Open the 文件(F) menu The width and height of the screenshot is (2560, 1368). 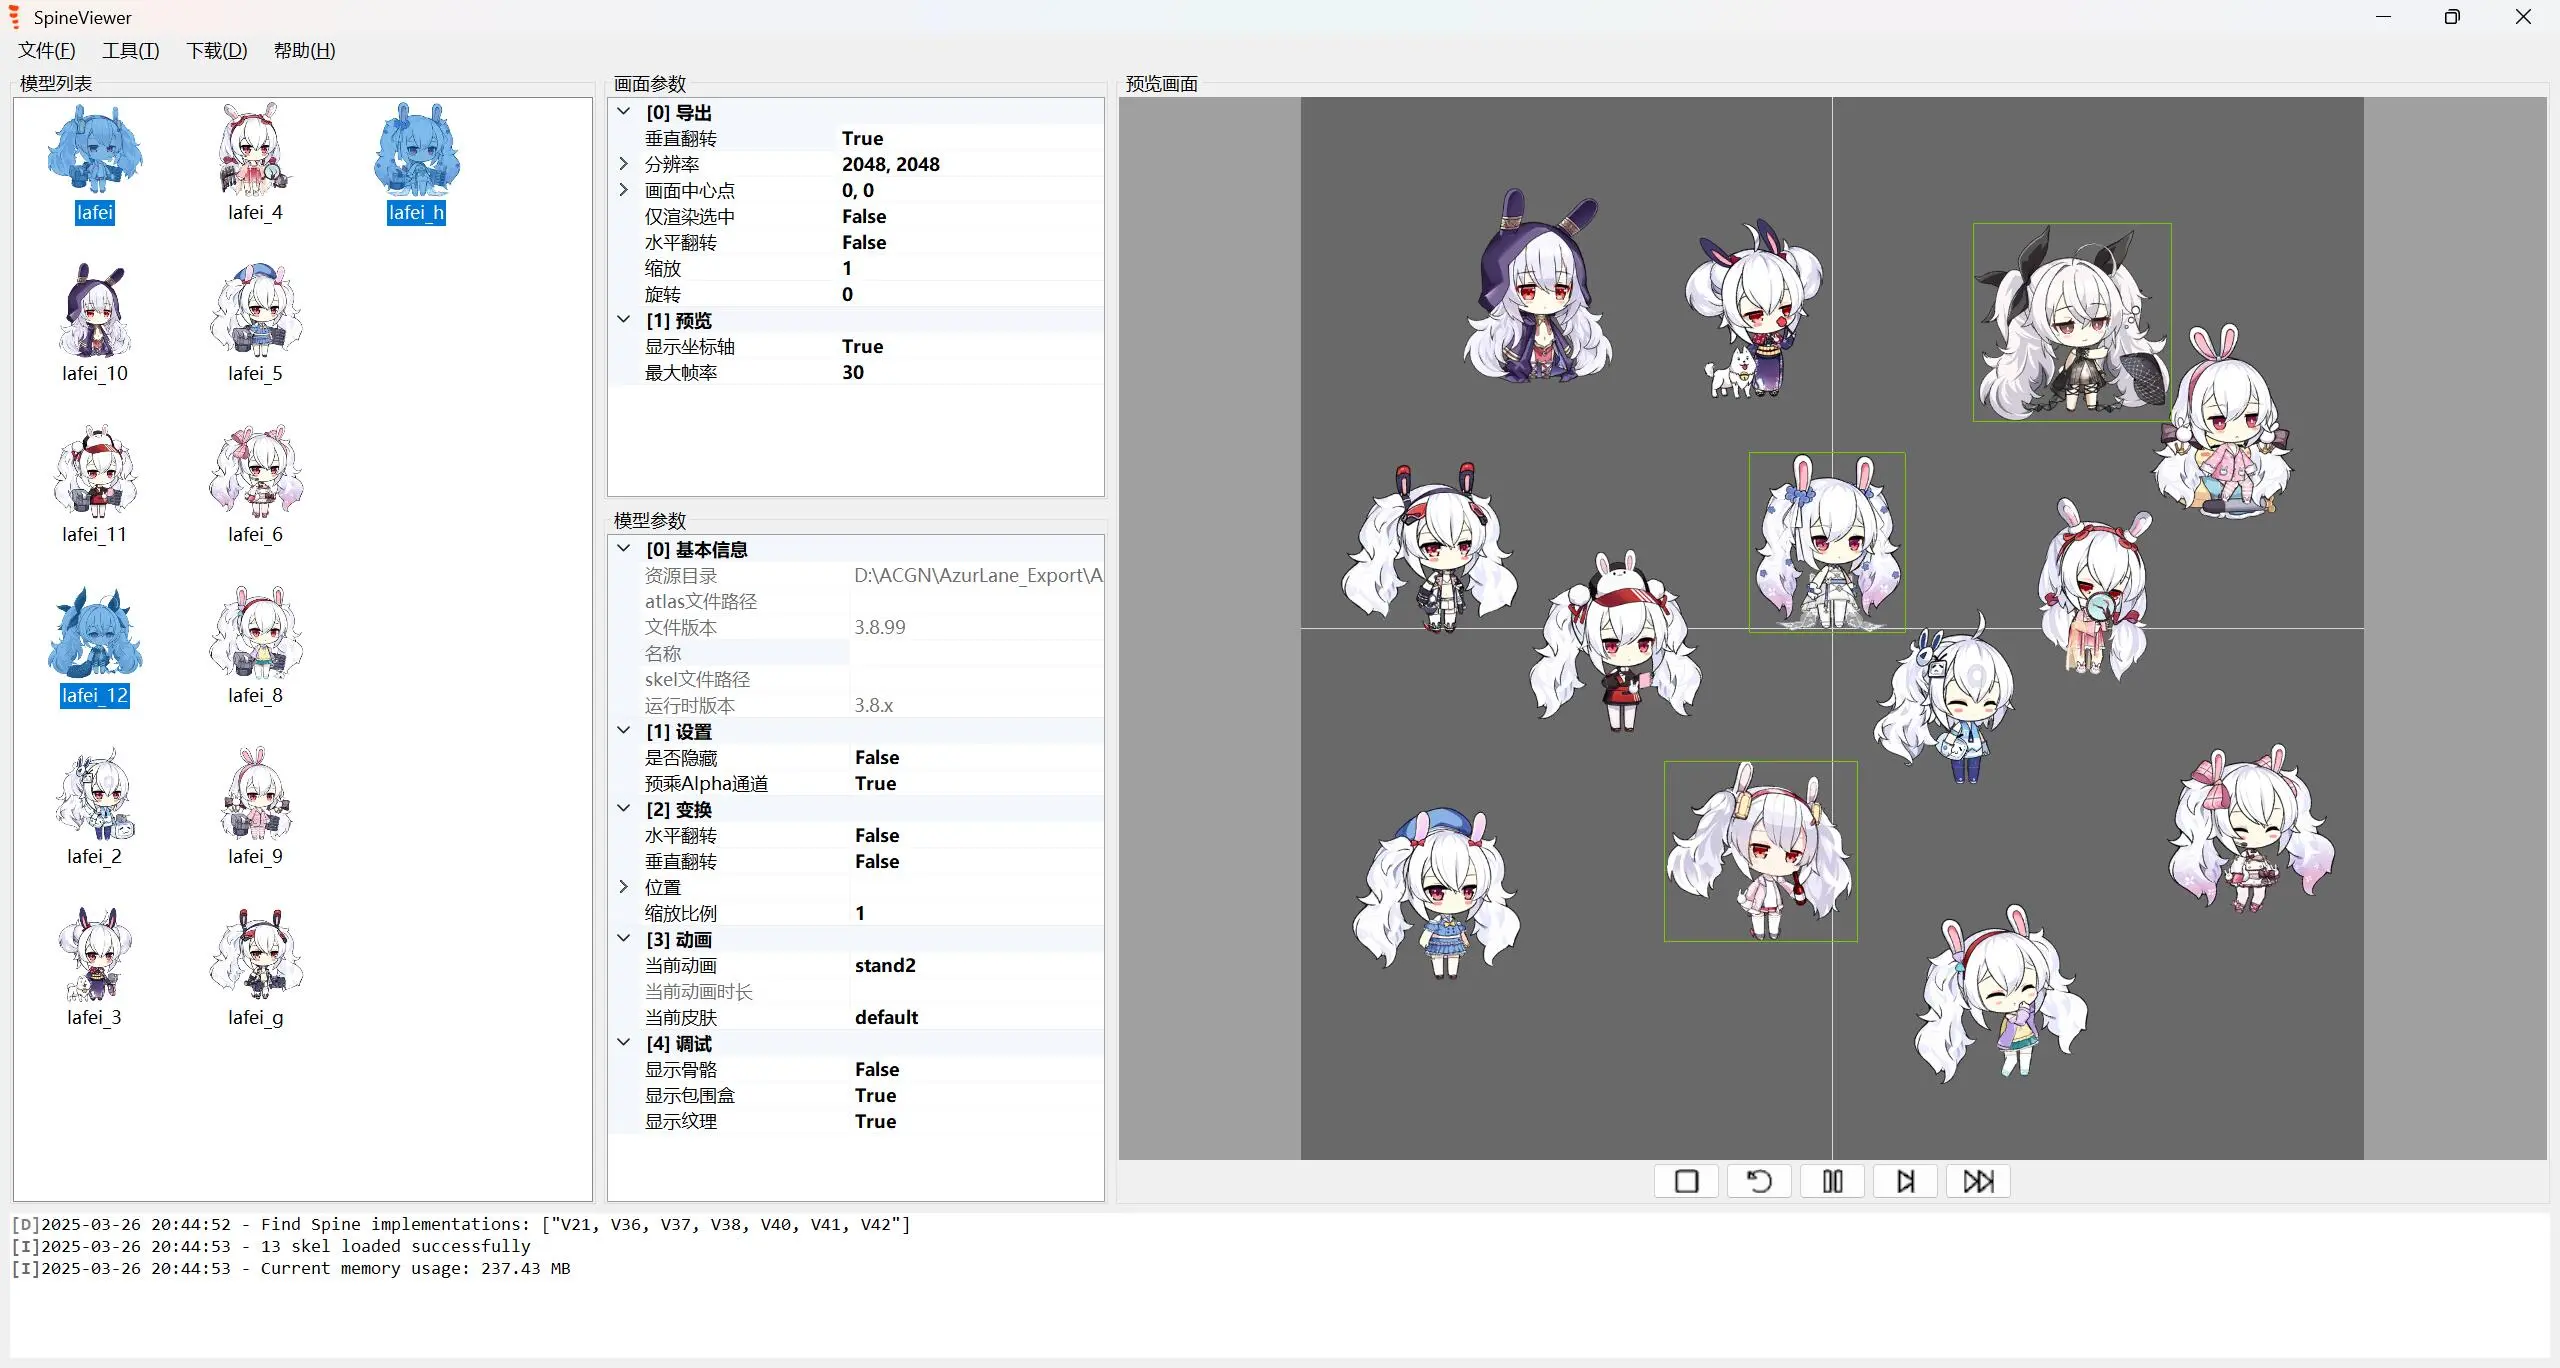pyautogui.click(x=46, y=50)
